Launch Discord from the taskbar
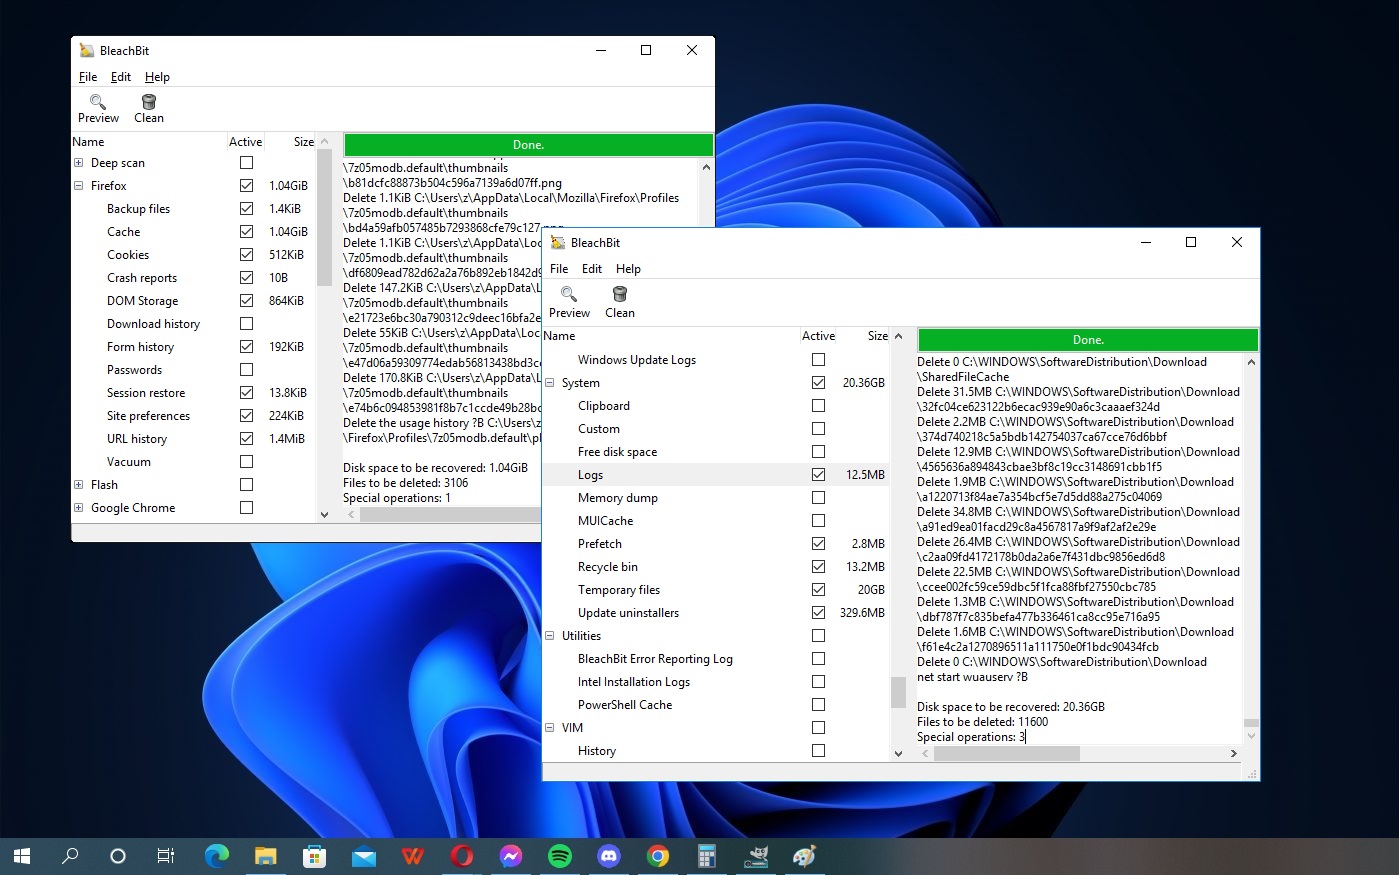The image size is (1399, 875). click(x=609, y=856)
